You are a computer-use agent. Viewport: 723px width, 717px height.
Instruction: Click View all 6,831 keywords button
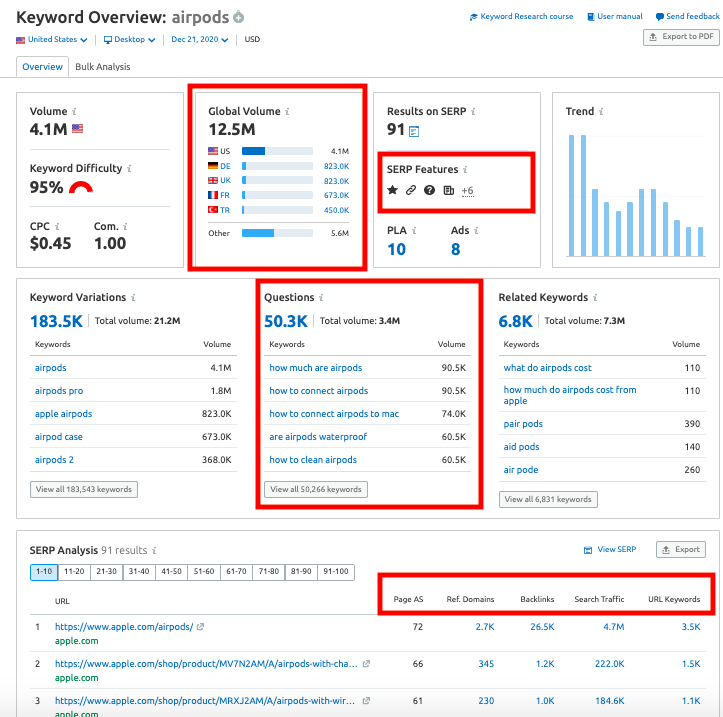[x=548, y=500]
